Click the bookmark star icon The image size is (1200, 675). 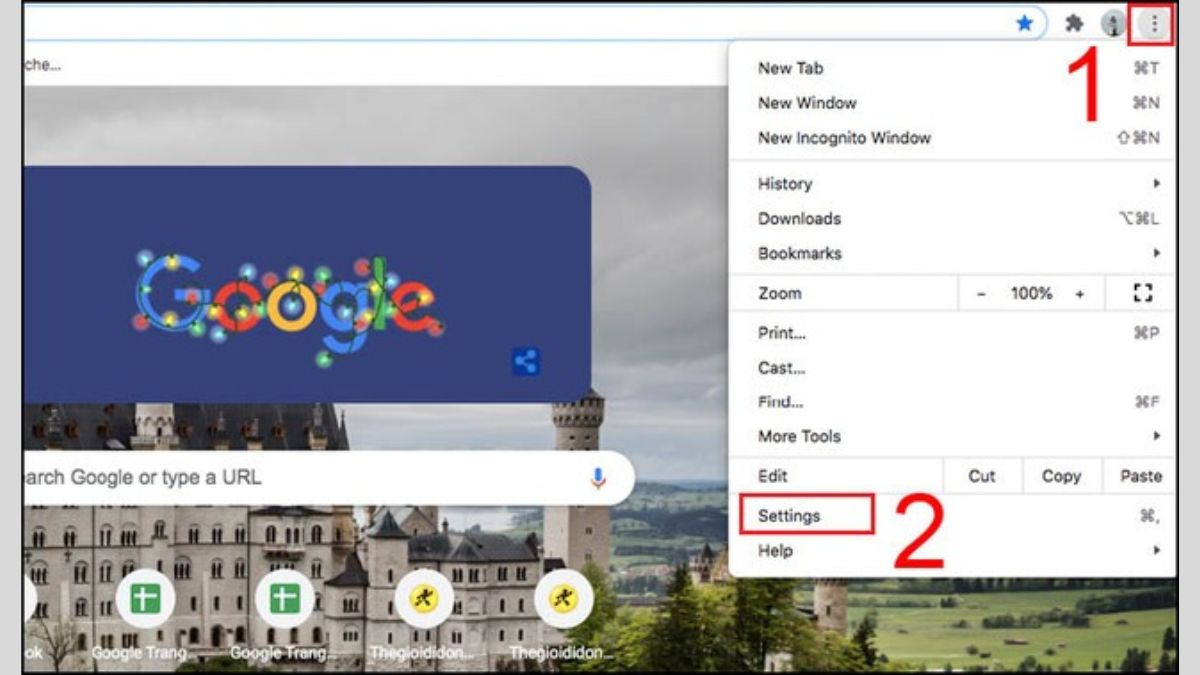pos(1024,23)
